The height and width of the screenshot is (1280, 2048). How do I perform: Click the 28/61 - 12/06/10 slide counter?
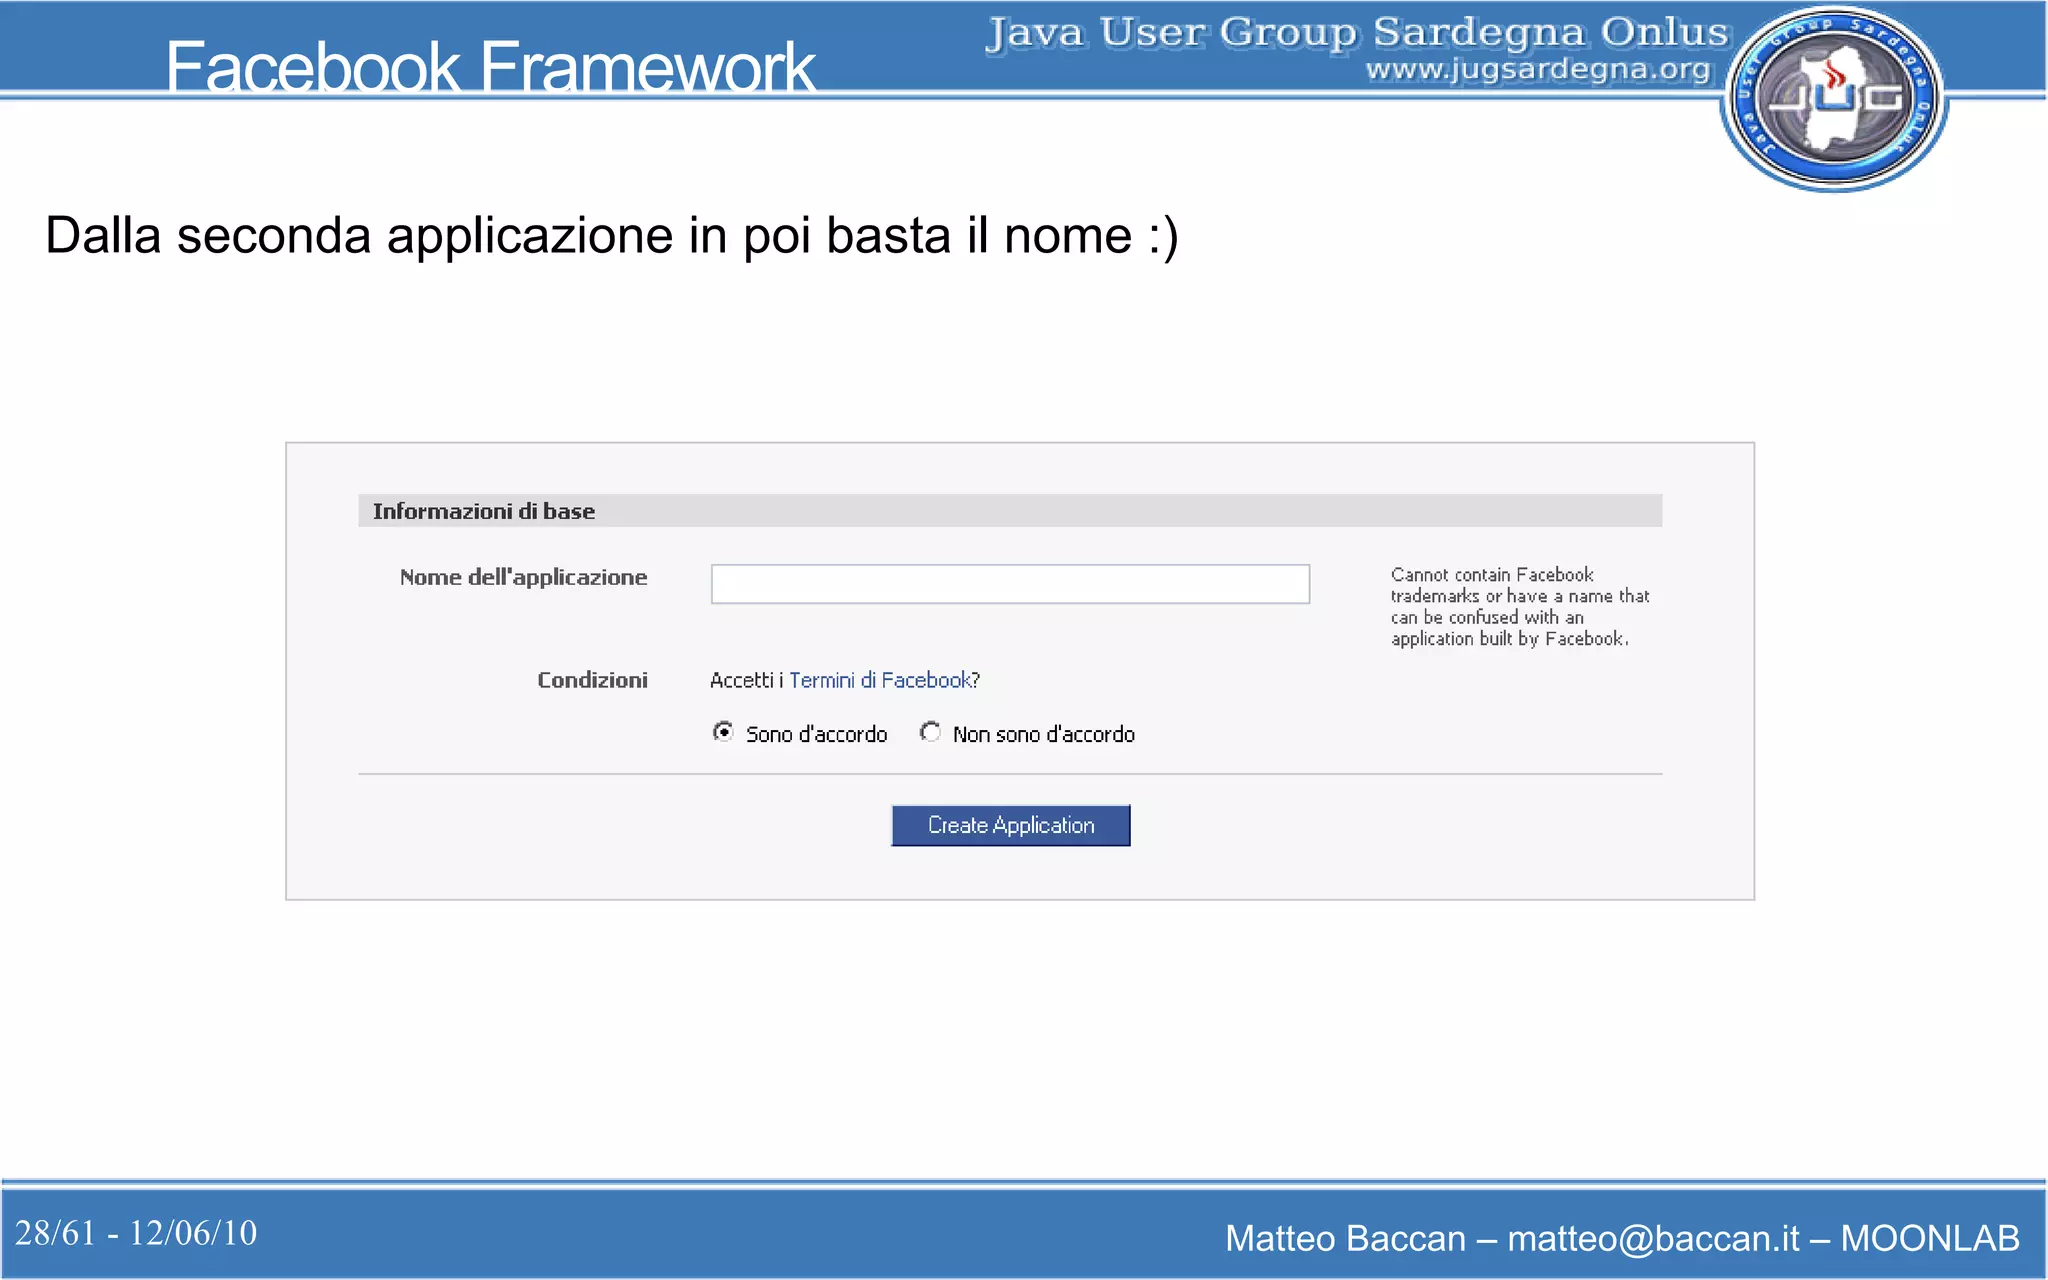pos(136,1233)
